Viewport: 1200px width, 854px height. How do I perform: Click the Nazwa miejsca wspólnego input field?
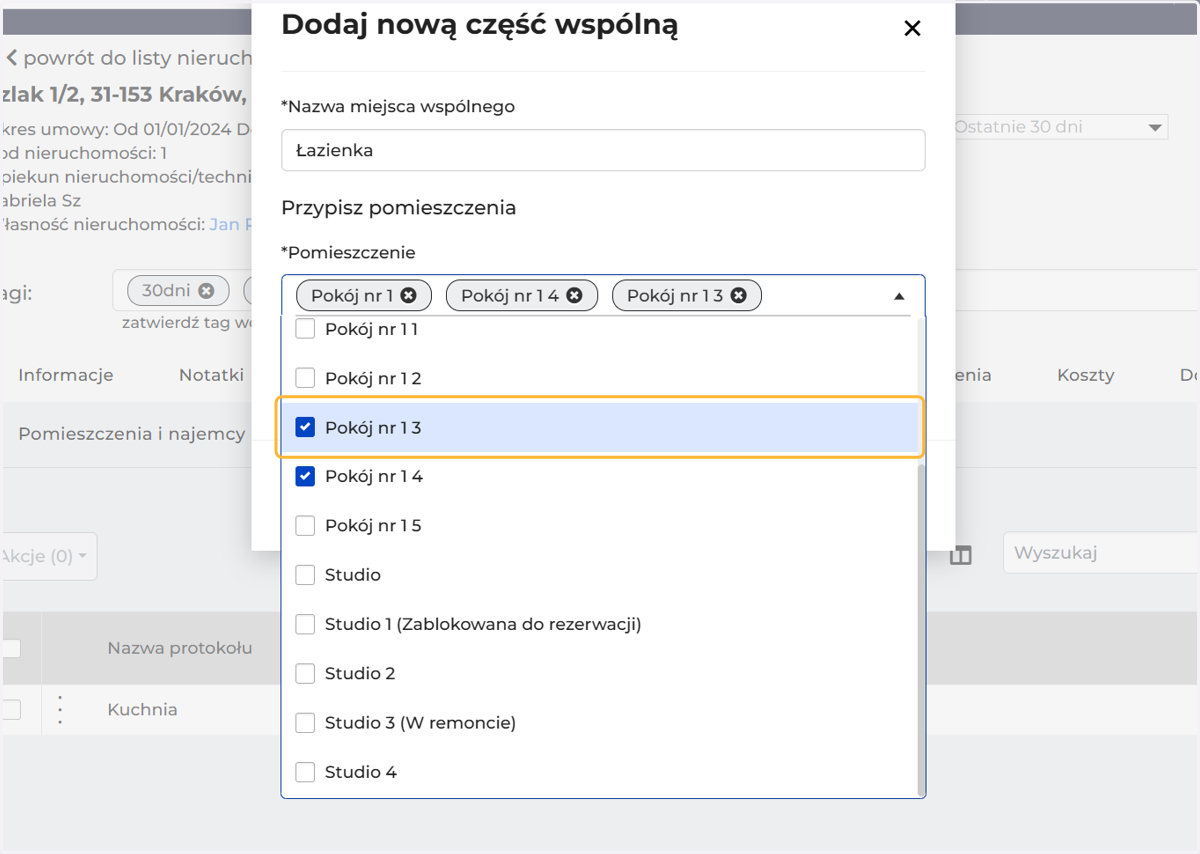coord(603,150)
